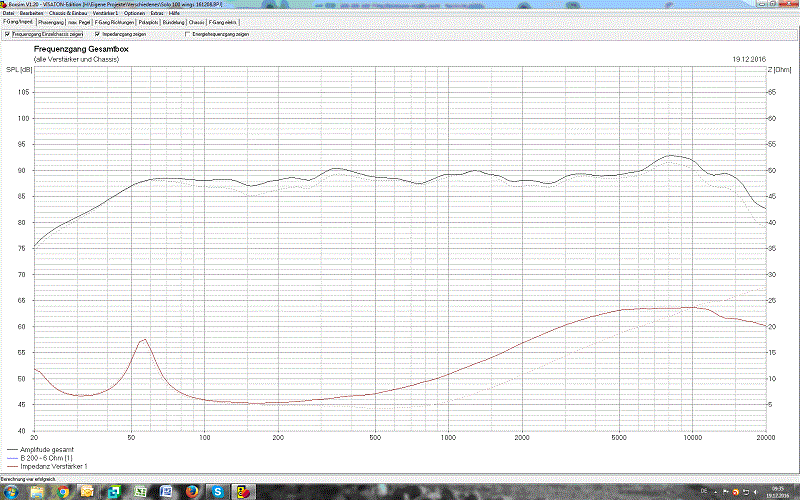The width and height of the screenshot is (800, 500).
Task: Open Windows Explorer from the taskbar
Action: pyautogui.click(x=37, y=491)
